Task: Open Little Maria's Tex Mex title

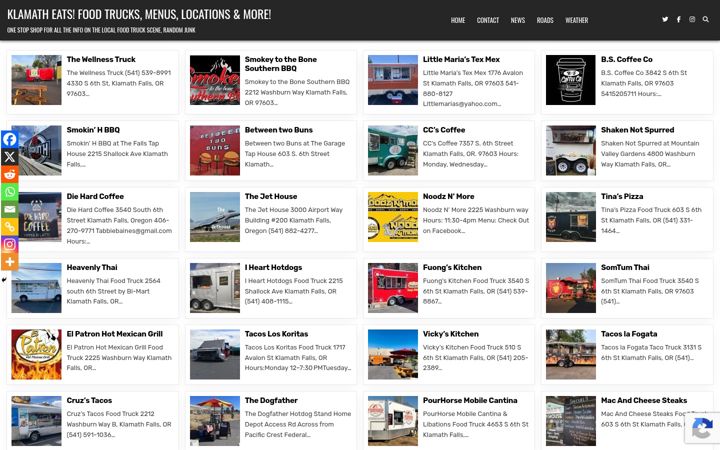Action: coord(461,59)
